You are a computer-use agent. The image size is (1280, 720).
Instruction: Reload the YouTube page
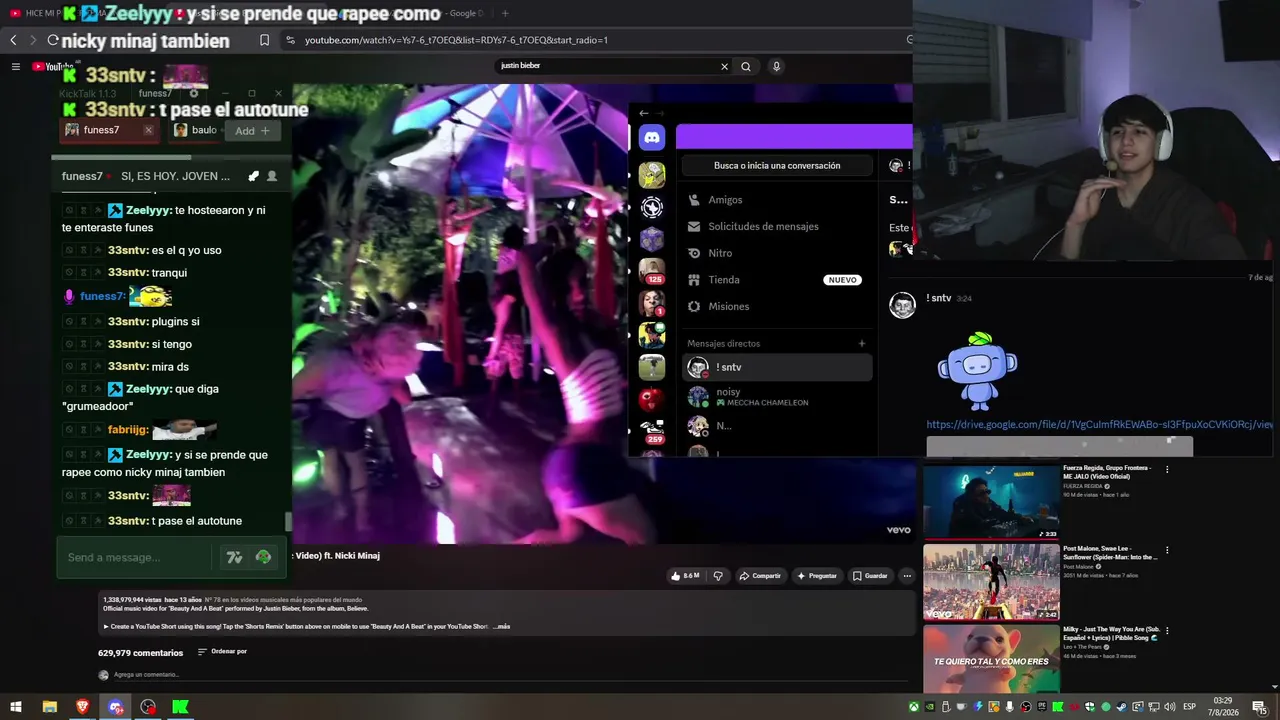point(53,40)
